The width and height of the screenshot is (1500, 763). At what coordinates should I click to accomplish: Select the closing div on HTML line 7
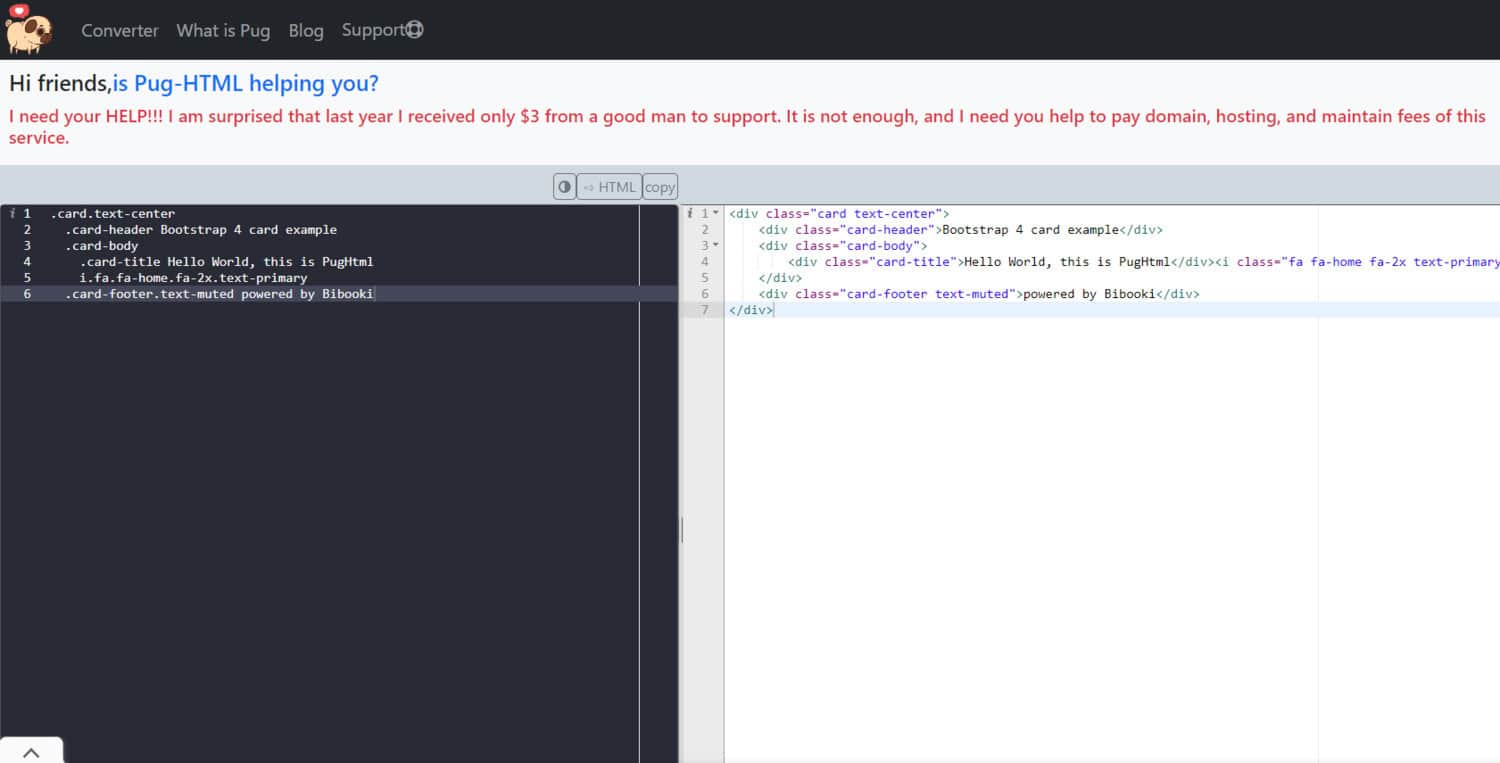pos(750,309)
